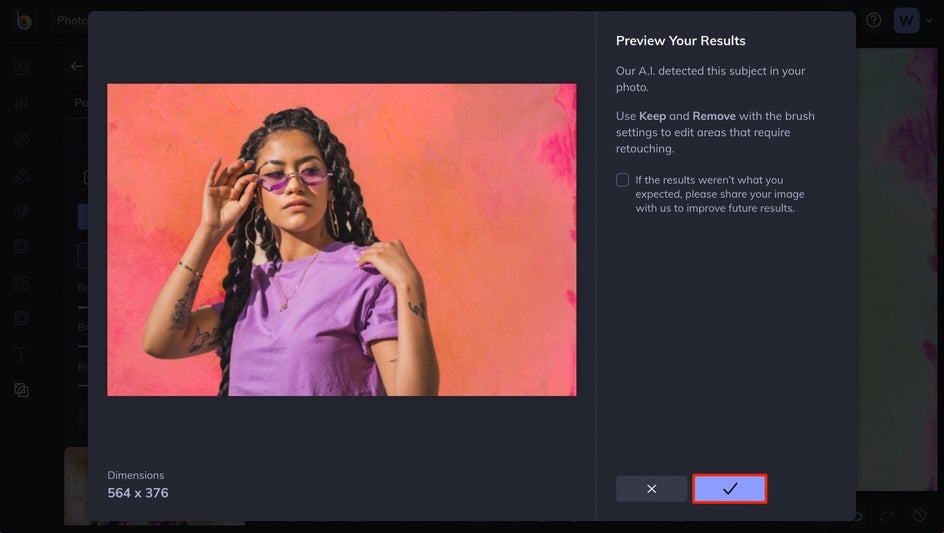Open the Edit sliders sidebar icon
This screenshot has height=533, width=944.
(22, 104)
